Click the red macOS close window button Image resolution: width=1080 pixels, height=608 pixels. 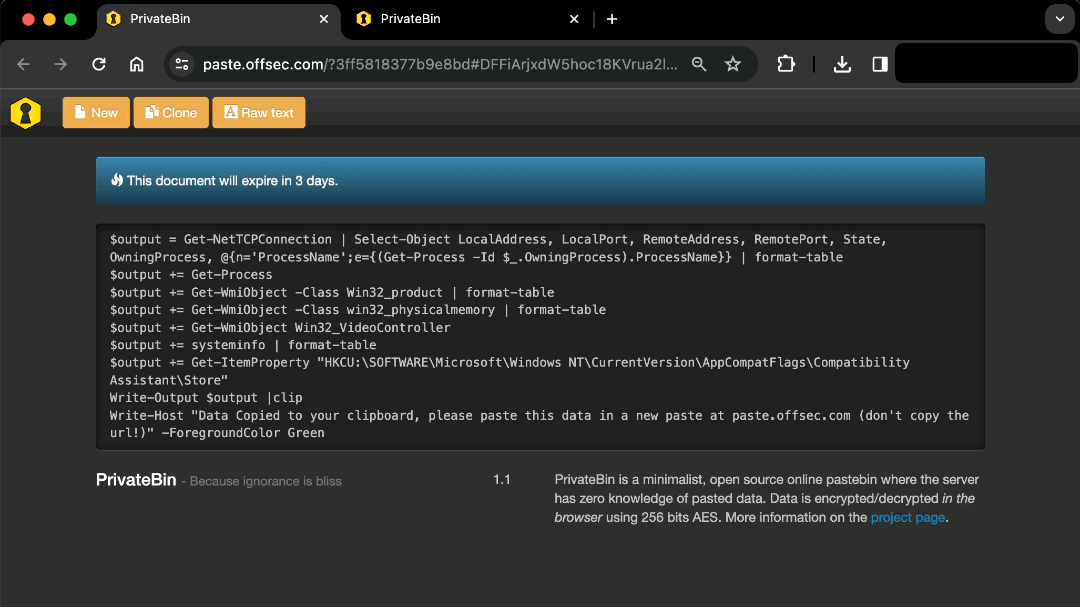[28, 19]
